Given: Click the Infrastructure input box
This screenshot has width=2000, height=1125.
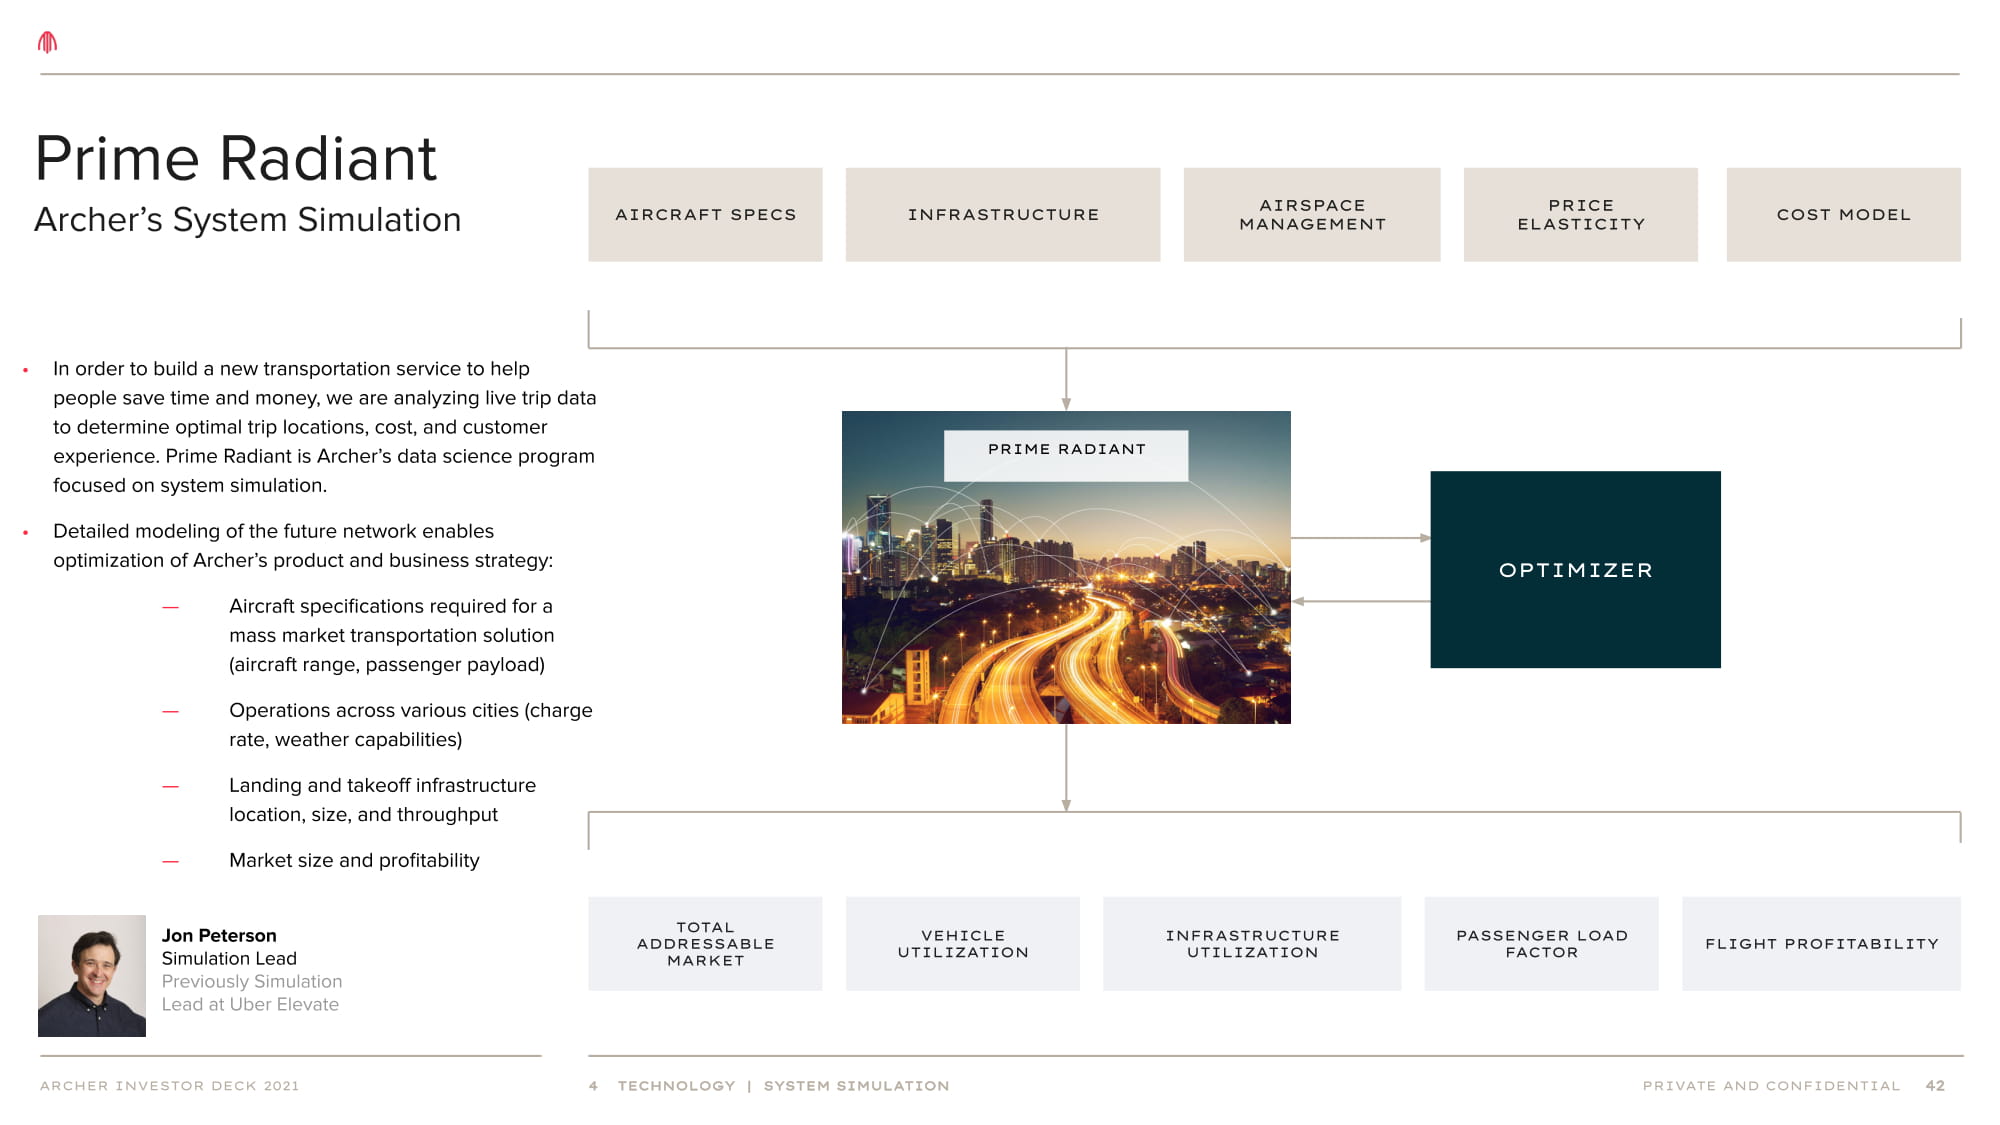Looking at the screenshot, I should (x=1002, y=215).
